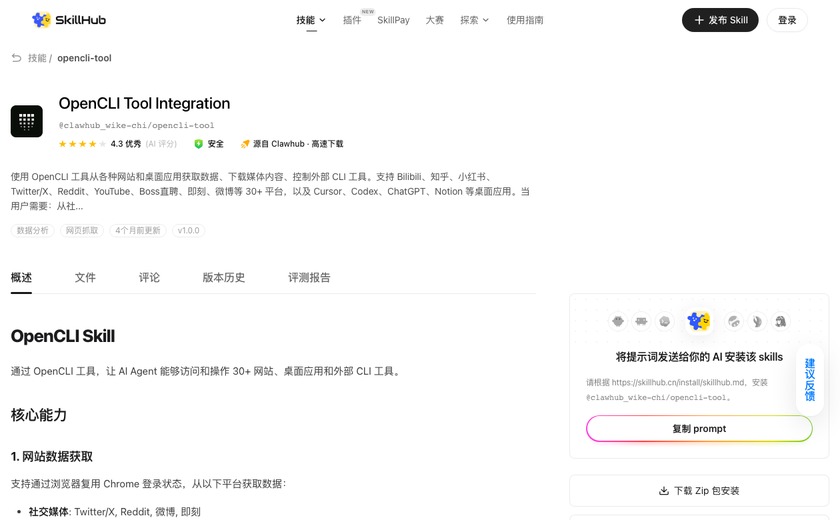
Task: Select the highlighted blue-yellow SkillHub agent icon
Action: point(699,321)
